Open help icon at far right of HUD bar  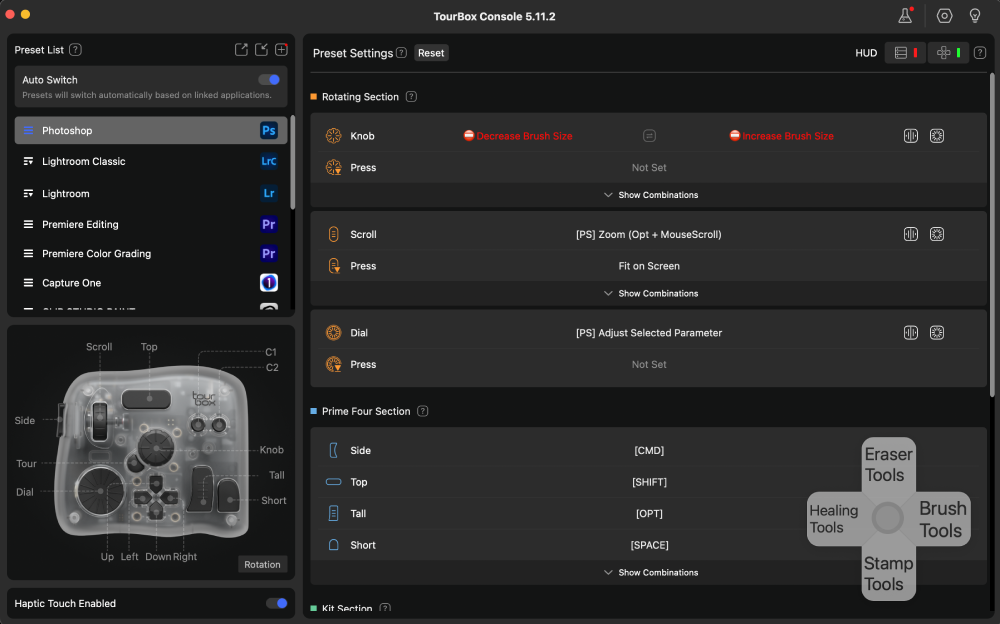(980, 53)
